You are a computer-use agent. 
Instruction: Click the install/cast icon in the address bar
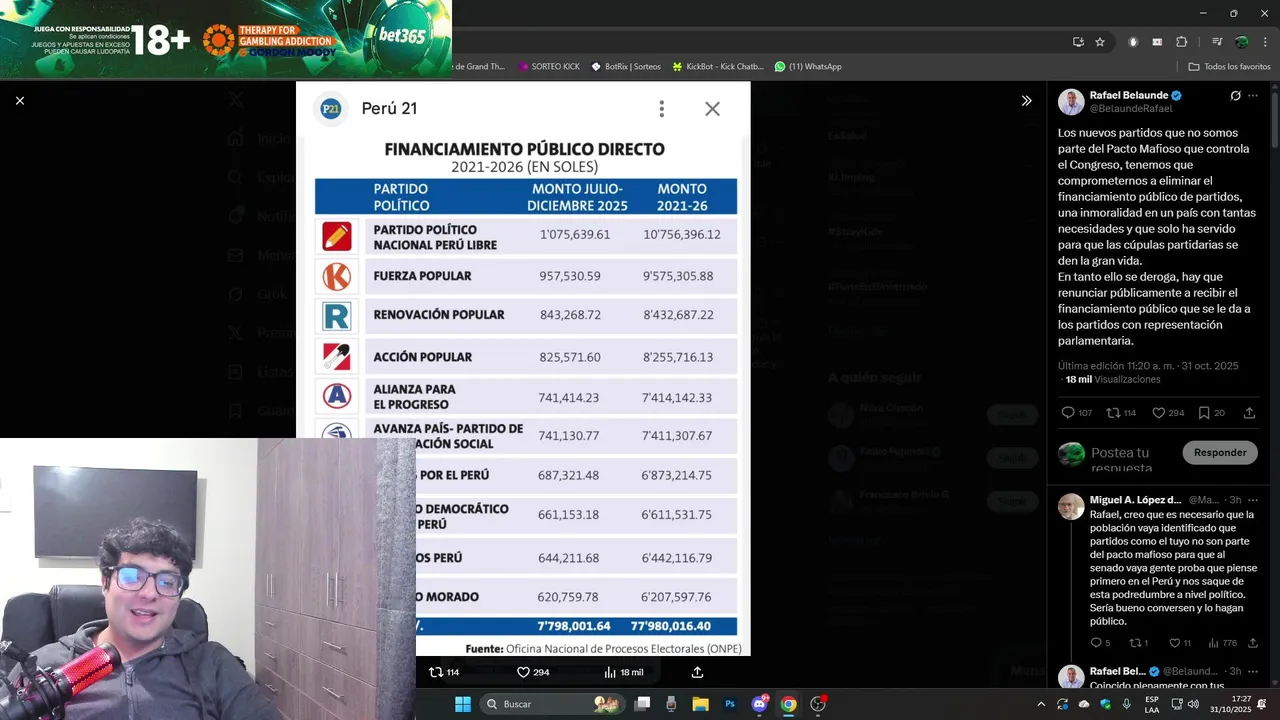point(1078,42)
